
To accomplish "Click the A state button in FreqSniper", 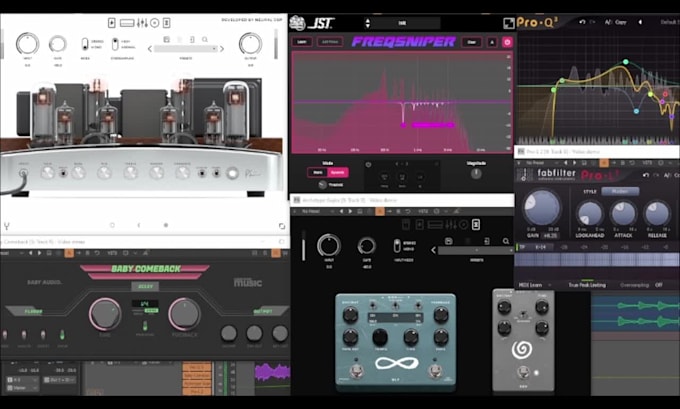I will tap(492, 42).
